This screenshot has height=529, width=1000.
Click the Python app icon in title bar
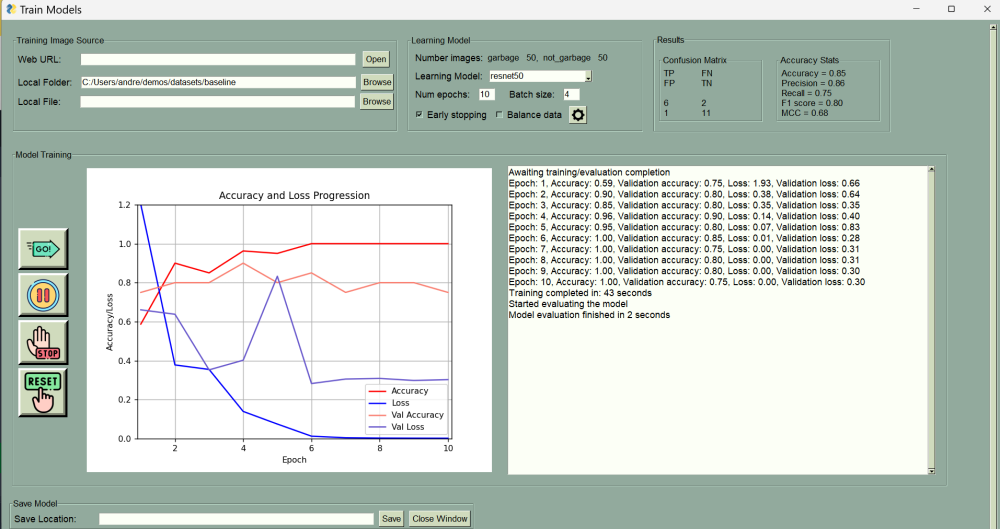pos(9,9)
